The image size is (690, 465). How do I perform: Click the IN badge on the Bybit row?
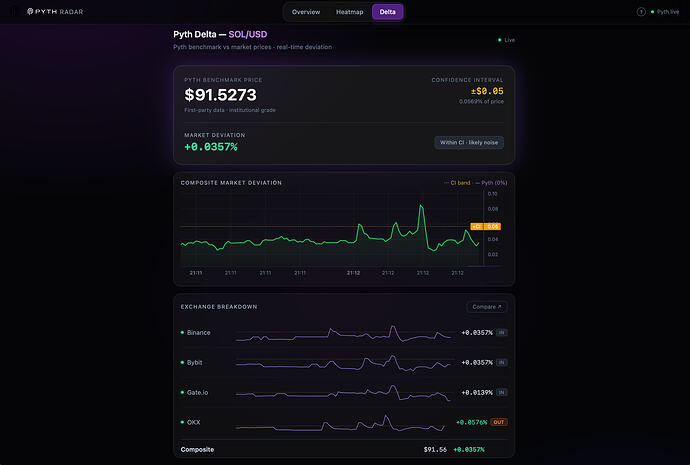(502, 362)
